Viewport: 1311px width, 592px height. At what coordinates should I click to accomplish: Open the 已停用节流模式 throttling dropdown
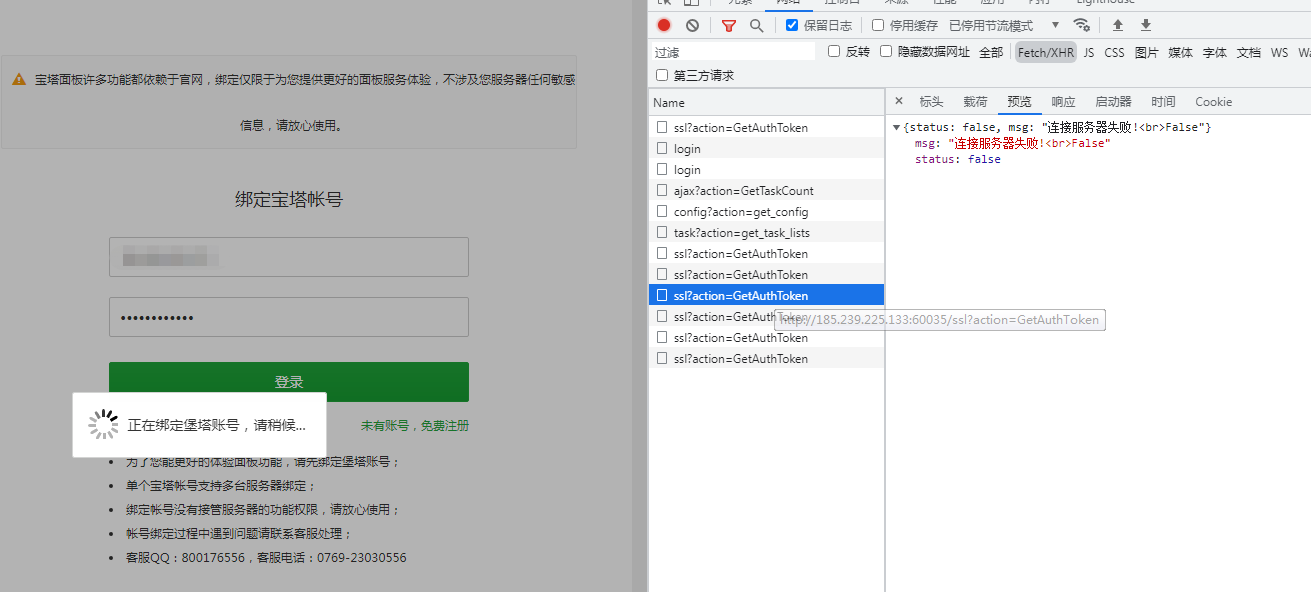(1004, 25)
